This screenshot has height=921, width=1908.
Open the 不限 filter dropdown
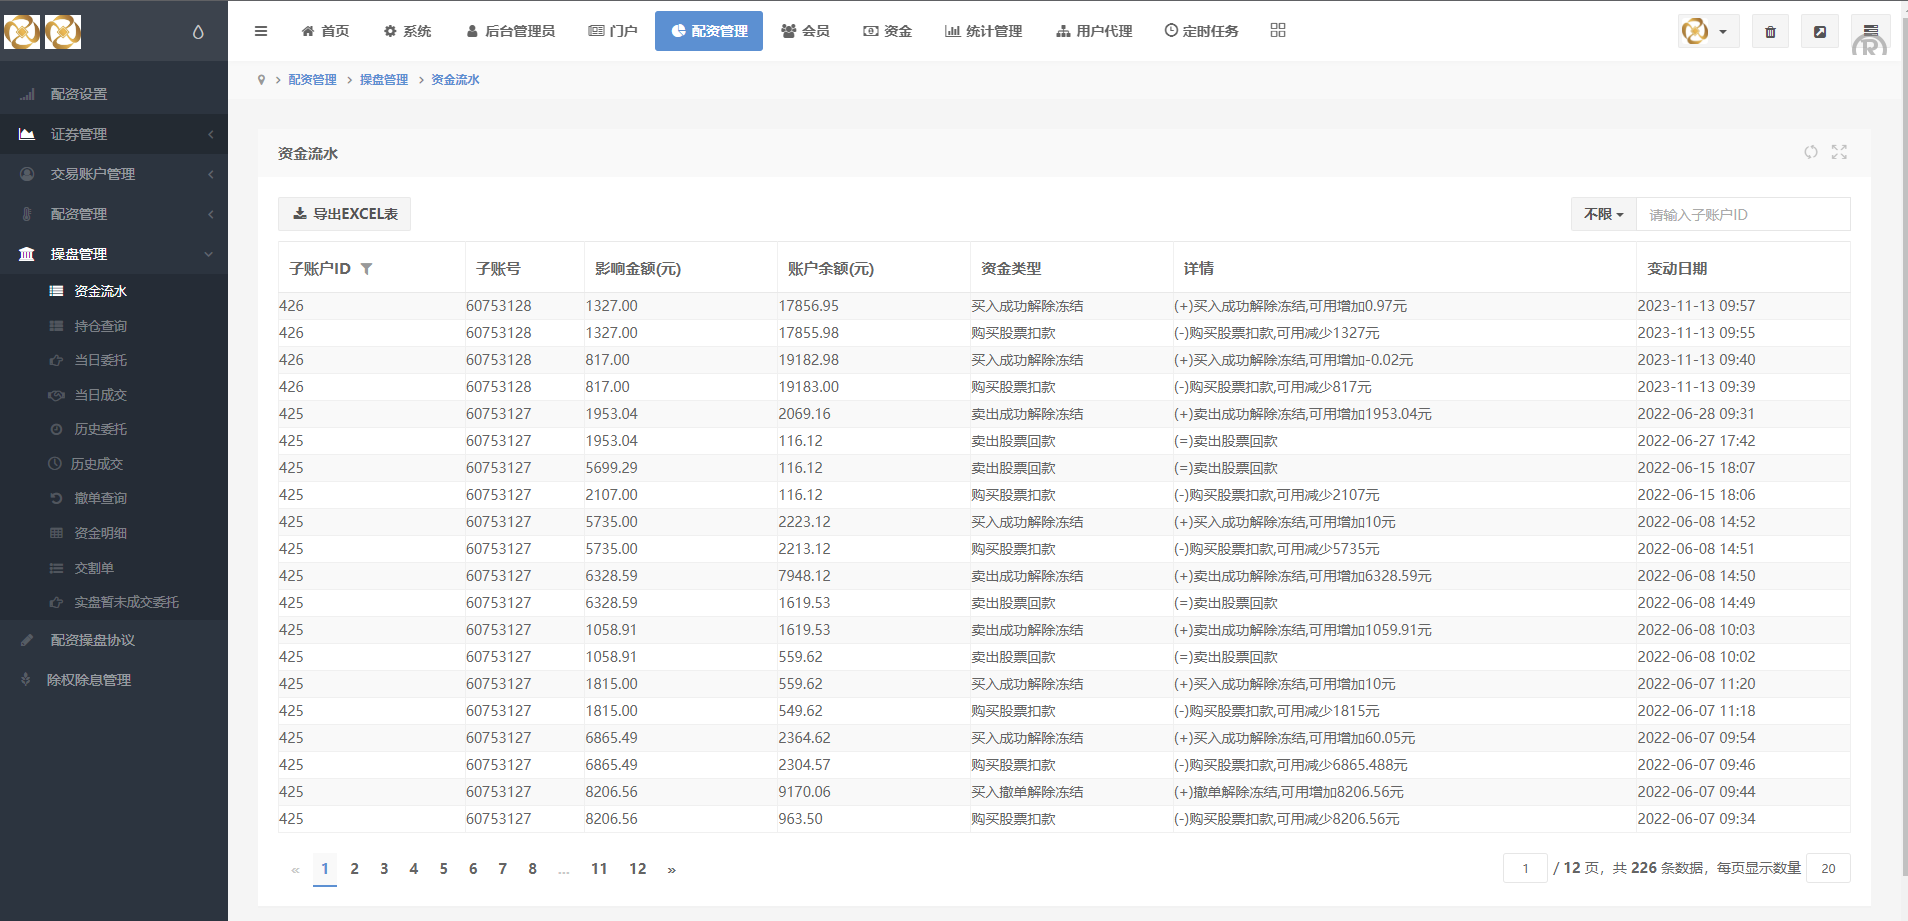[x=1603, y=214]
